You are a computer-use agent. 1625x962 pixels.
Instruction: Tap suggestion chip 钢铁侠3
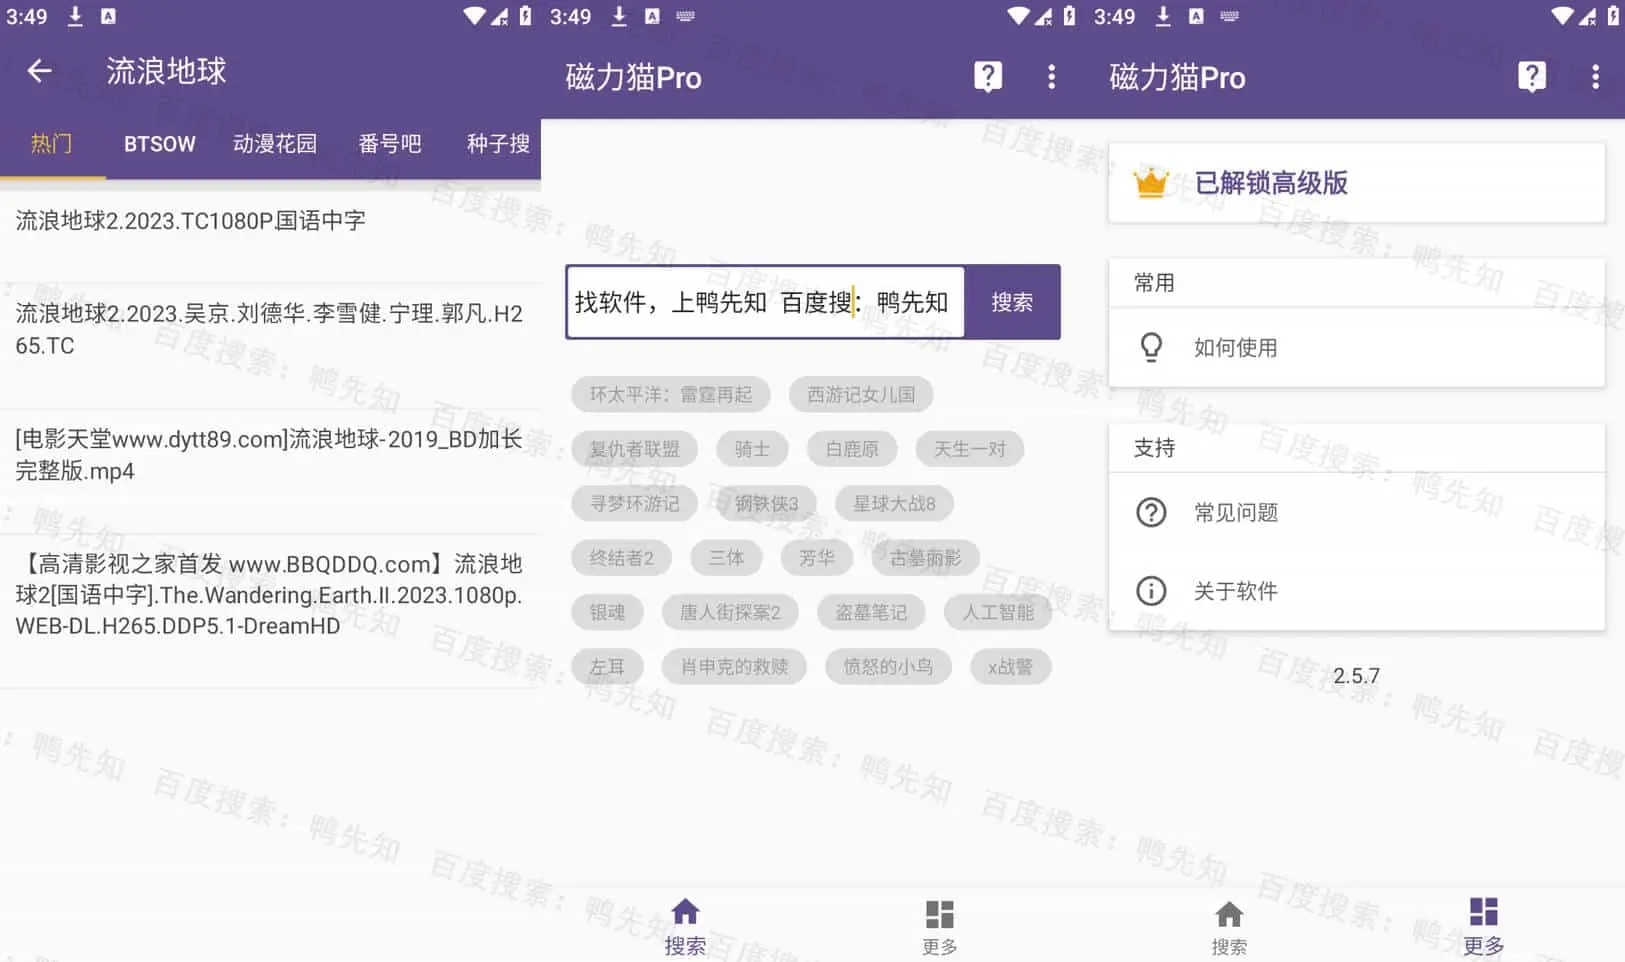(766, 503)
